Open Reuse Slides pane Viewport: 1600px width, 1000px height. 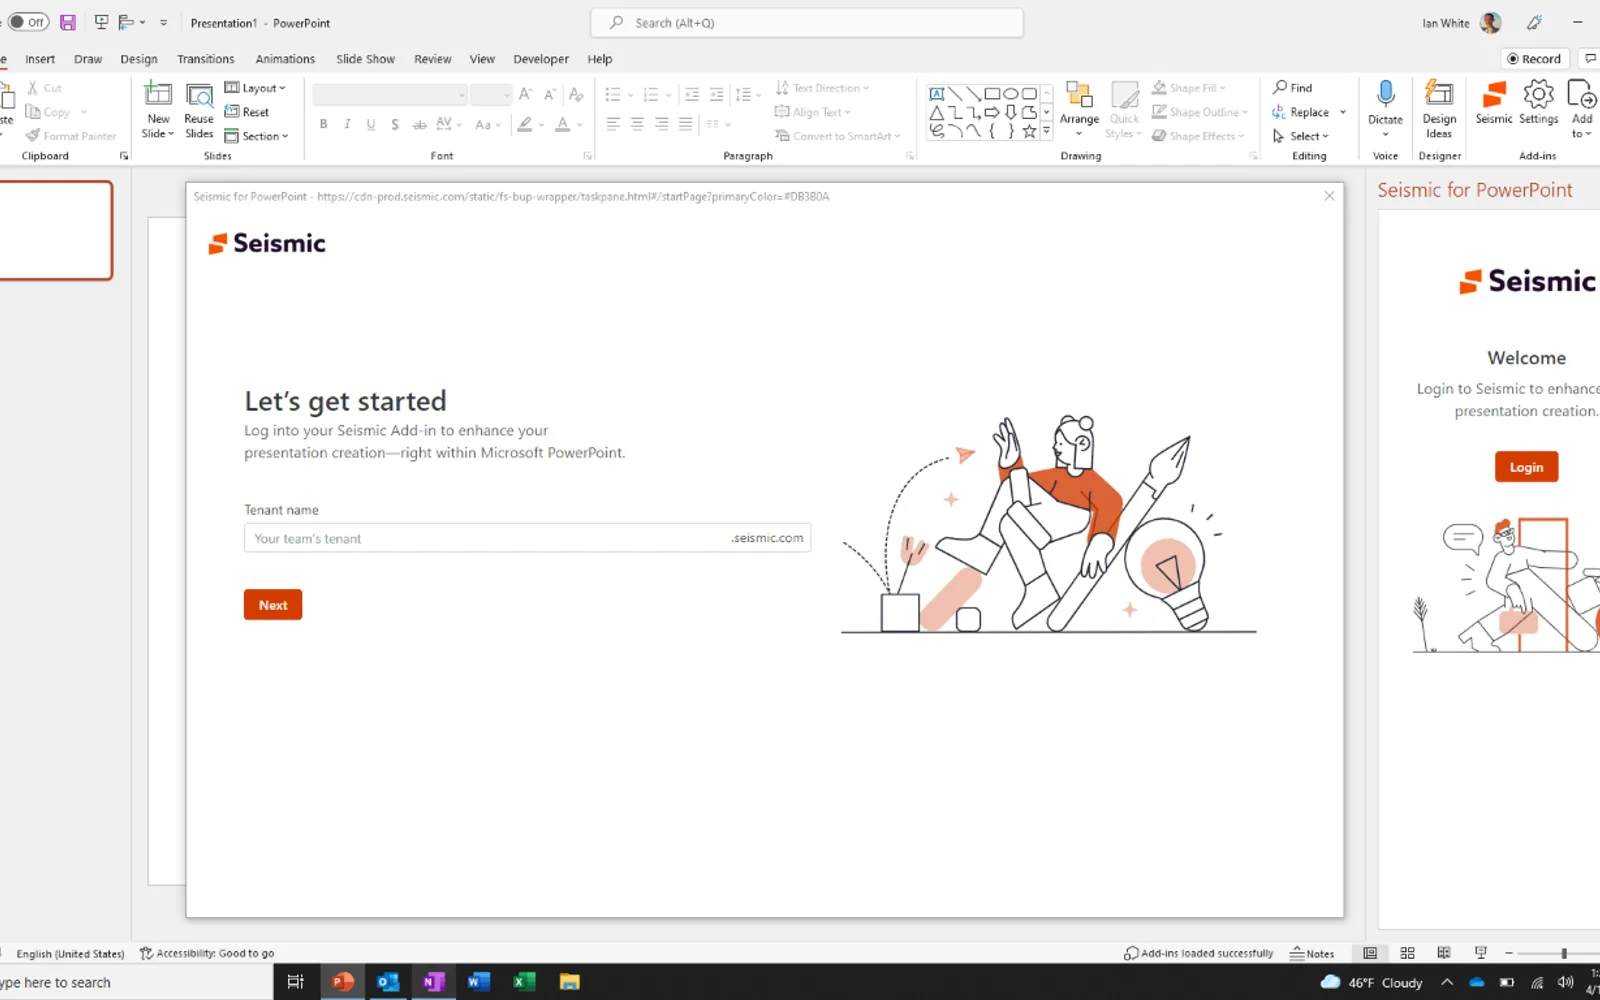[199, 110]
